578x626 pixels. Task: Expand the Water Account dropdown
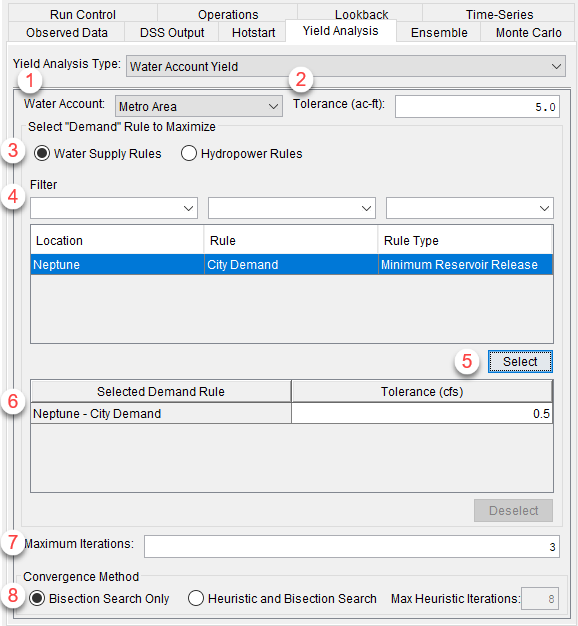click(199, 106)
